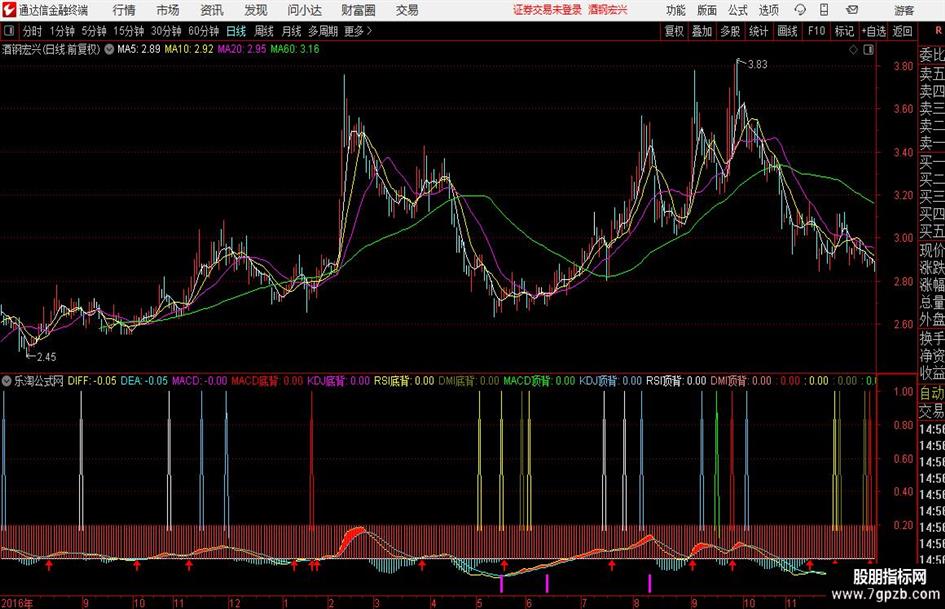Open the 版面 menu
Viewport: 945px width, 609px height.
[x=706, y=10]
